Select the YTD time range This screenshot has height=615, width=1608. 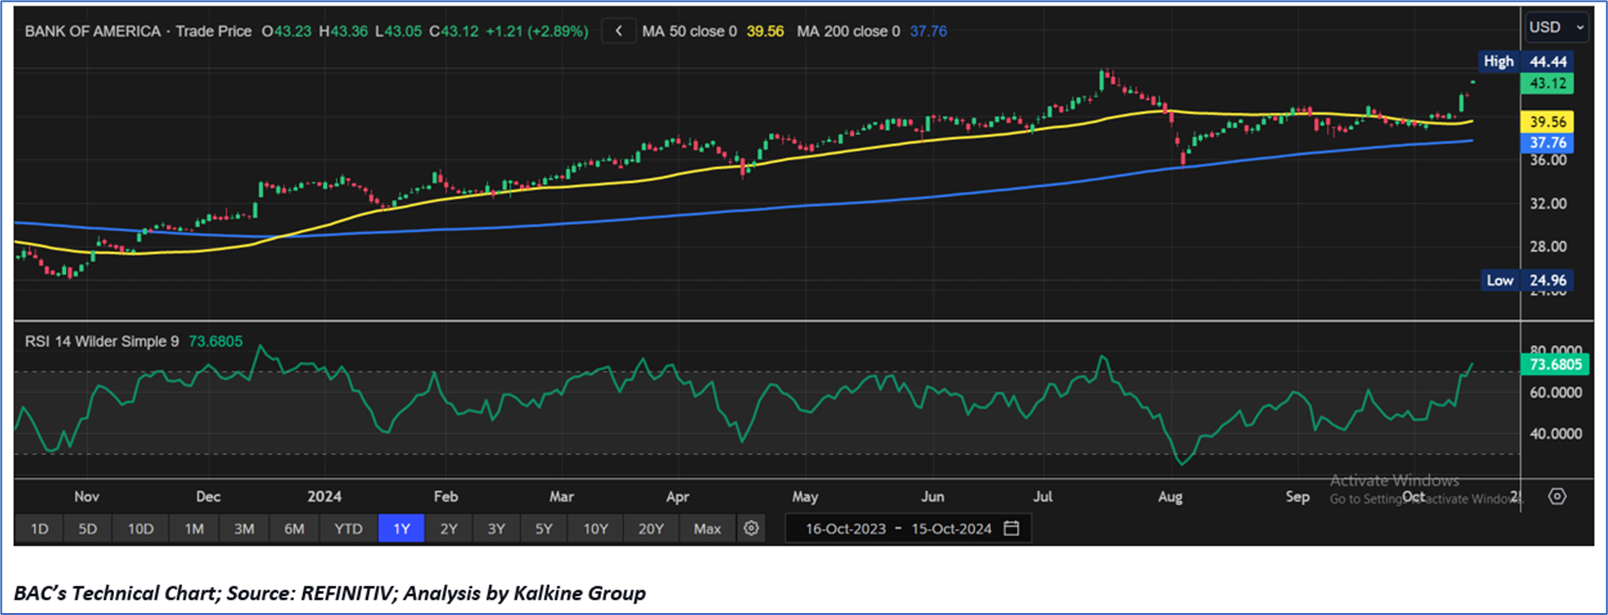348,528
